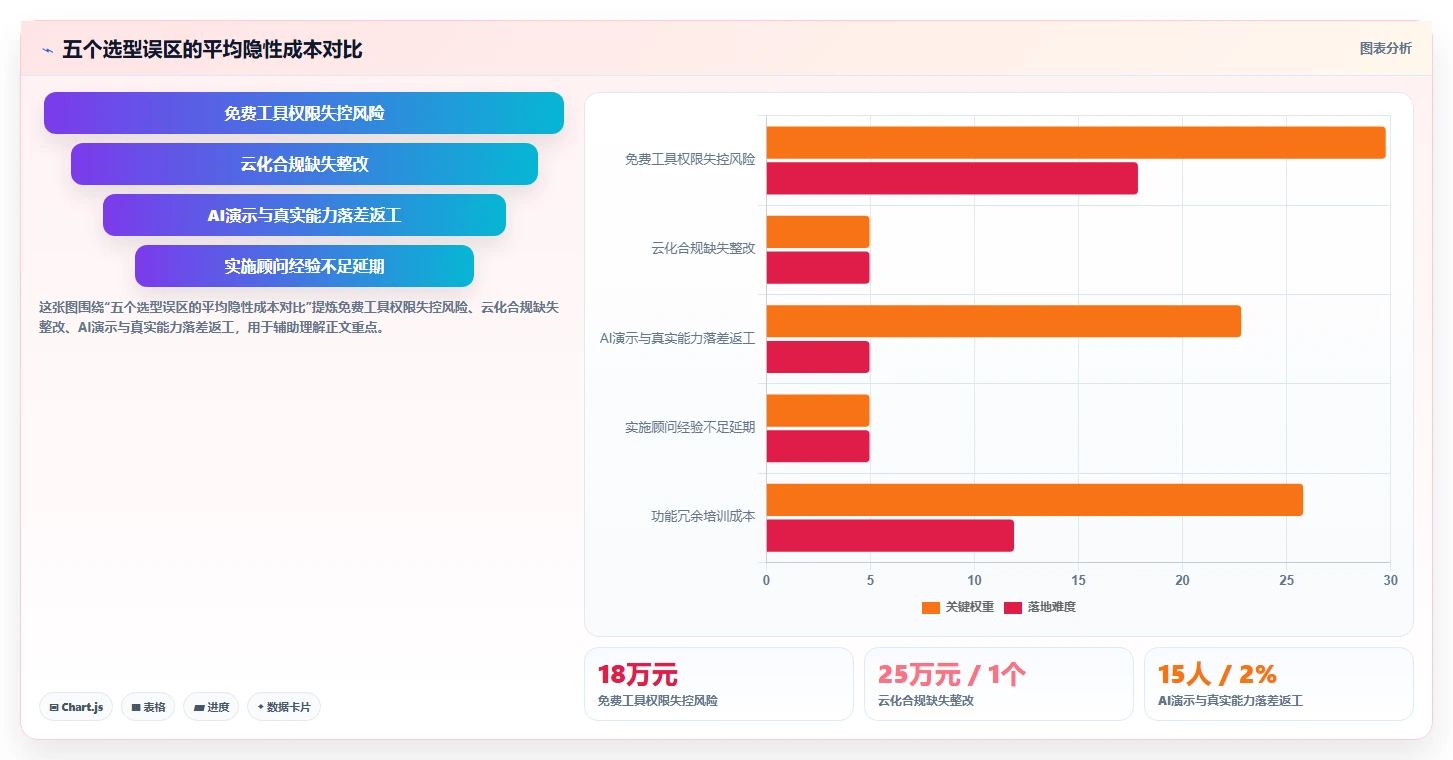Screen dimensions: 1453x760
Task: Select the 实施顾问经验不足延期 funnel bar
Action: (304, 266)
